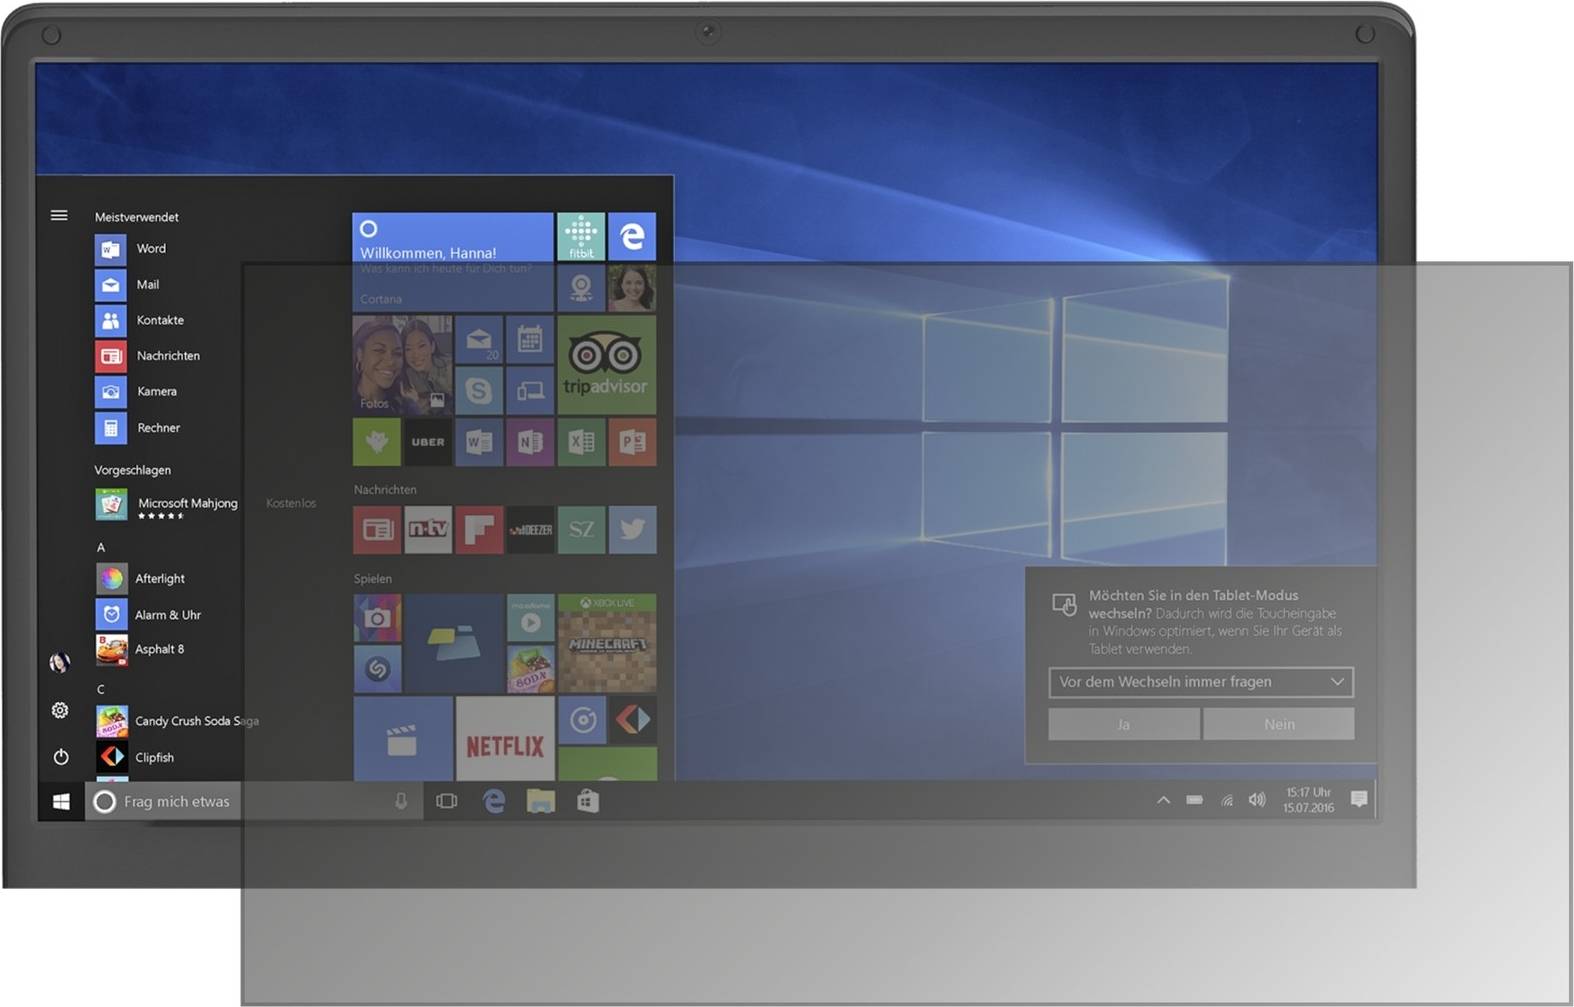The height and width of the screenshot is (1007, 1574).
Task: Open the Cortana welcome tile
Action: 453,261
